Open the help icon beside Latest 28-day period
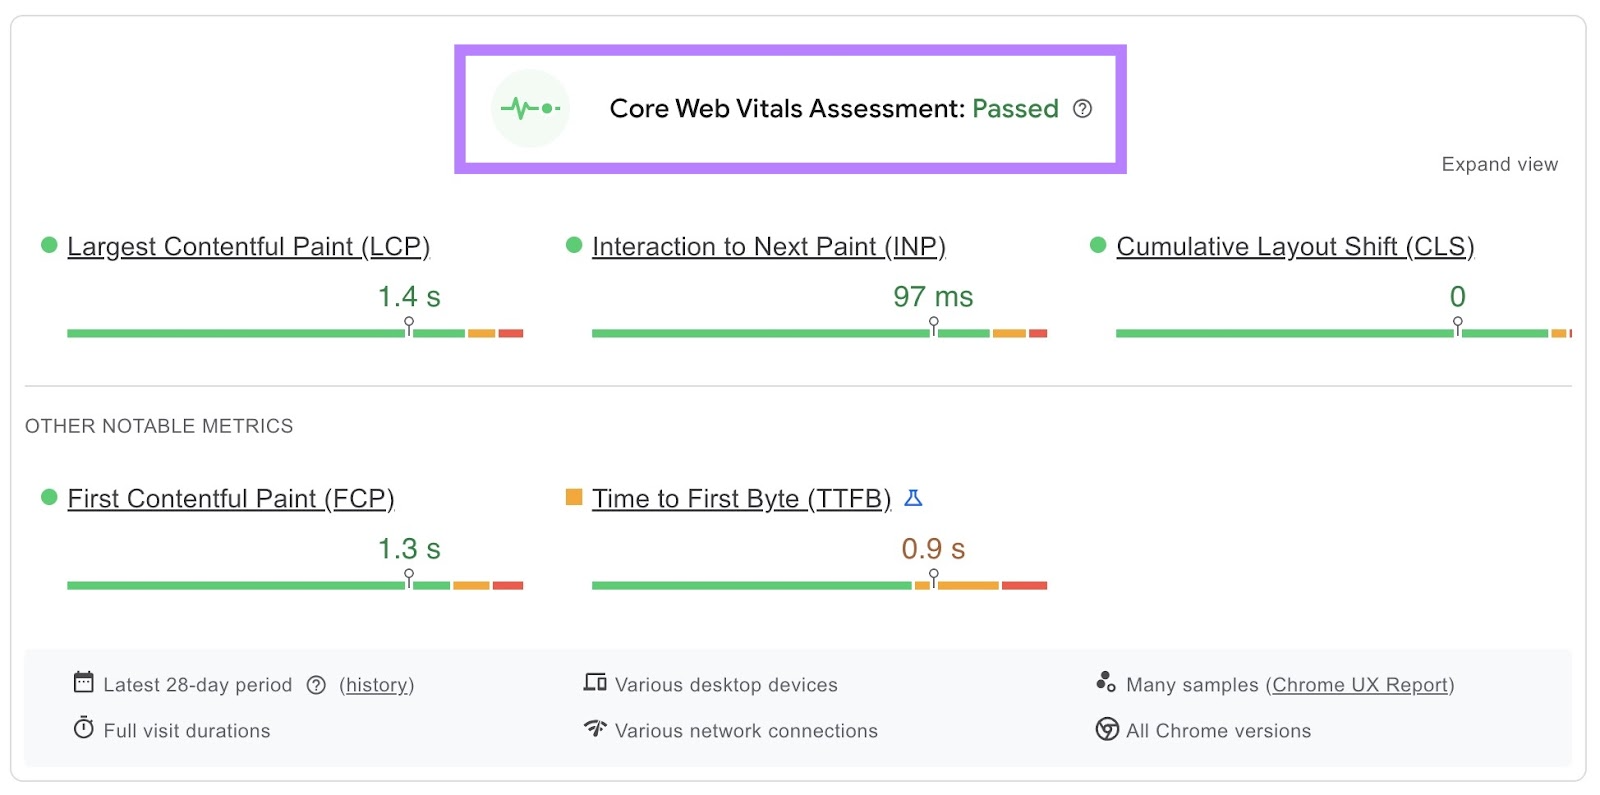Viewport: 1600px width, 795px height. pyautogui.click(x=316, y=685)
